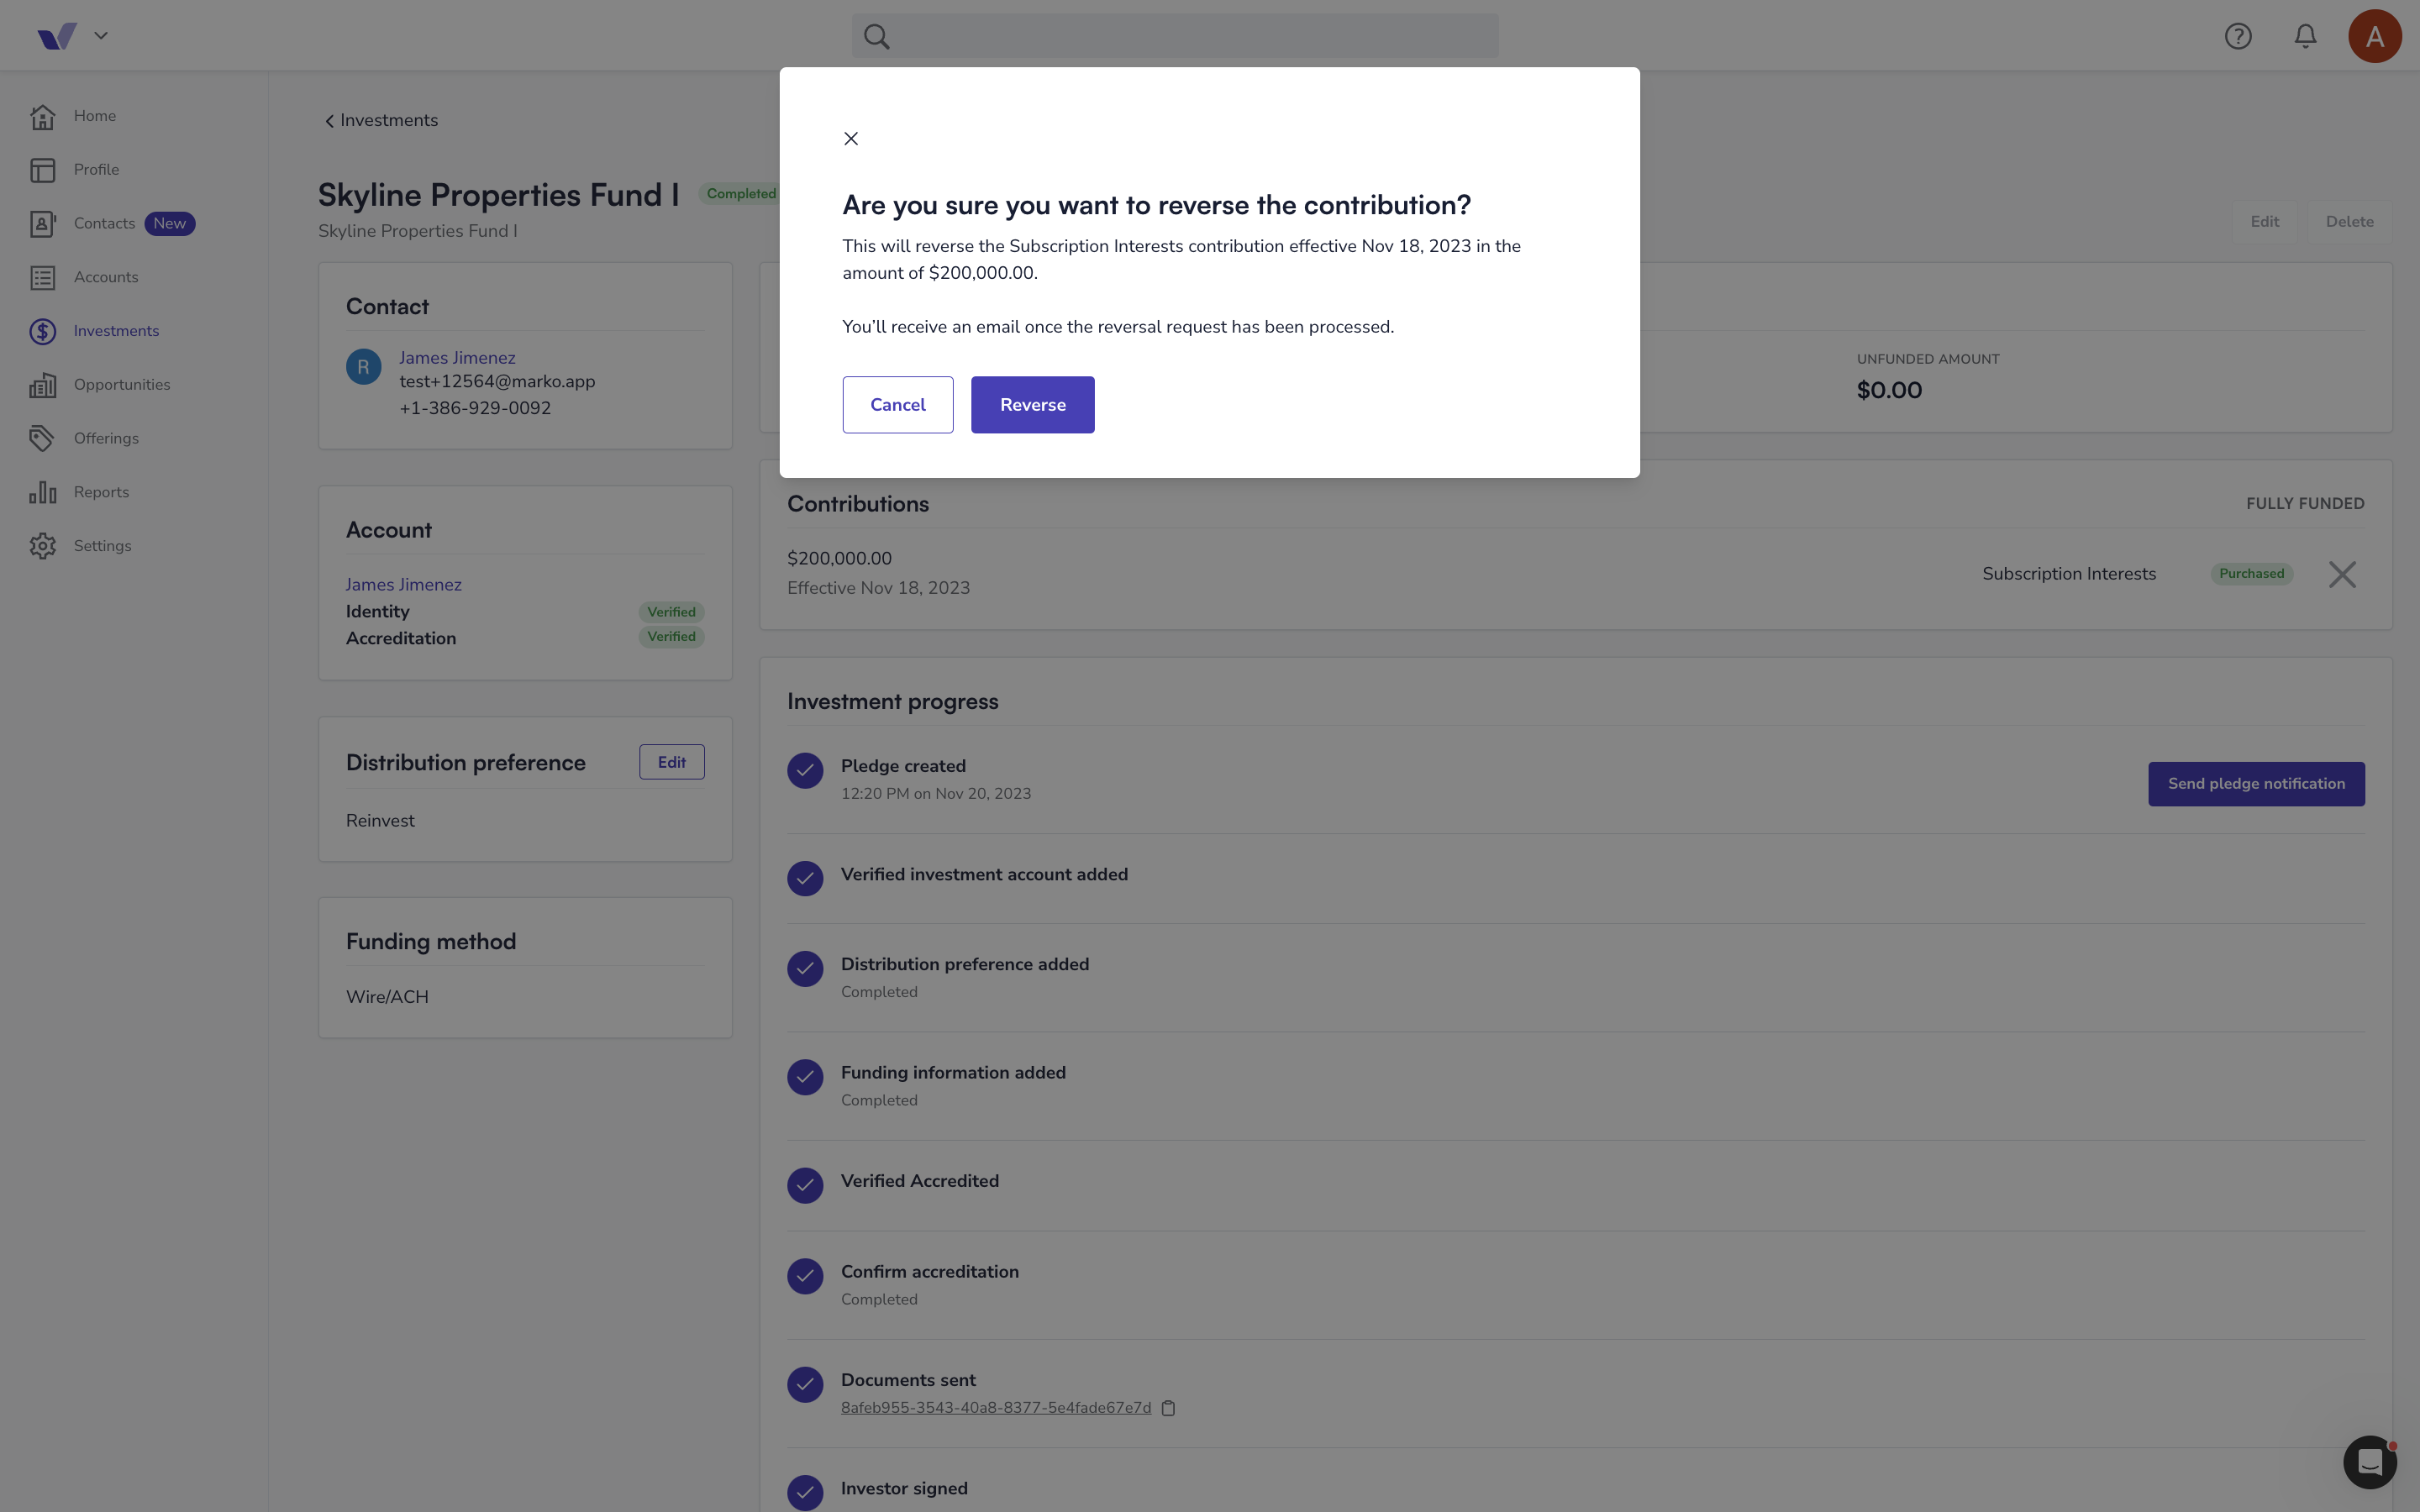The image size is (2420, 1512).
Task: Close the reverse contribution dialog with X
Action: (851, 138)
